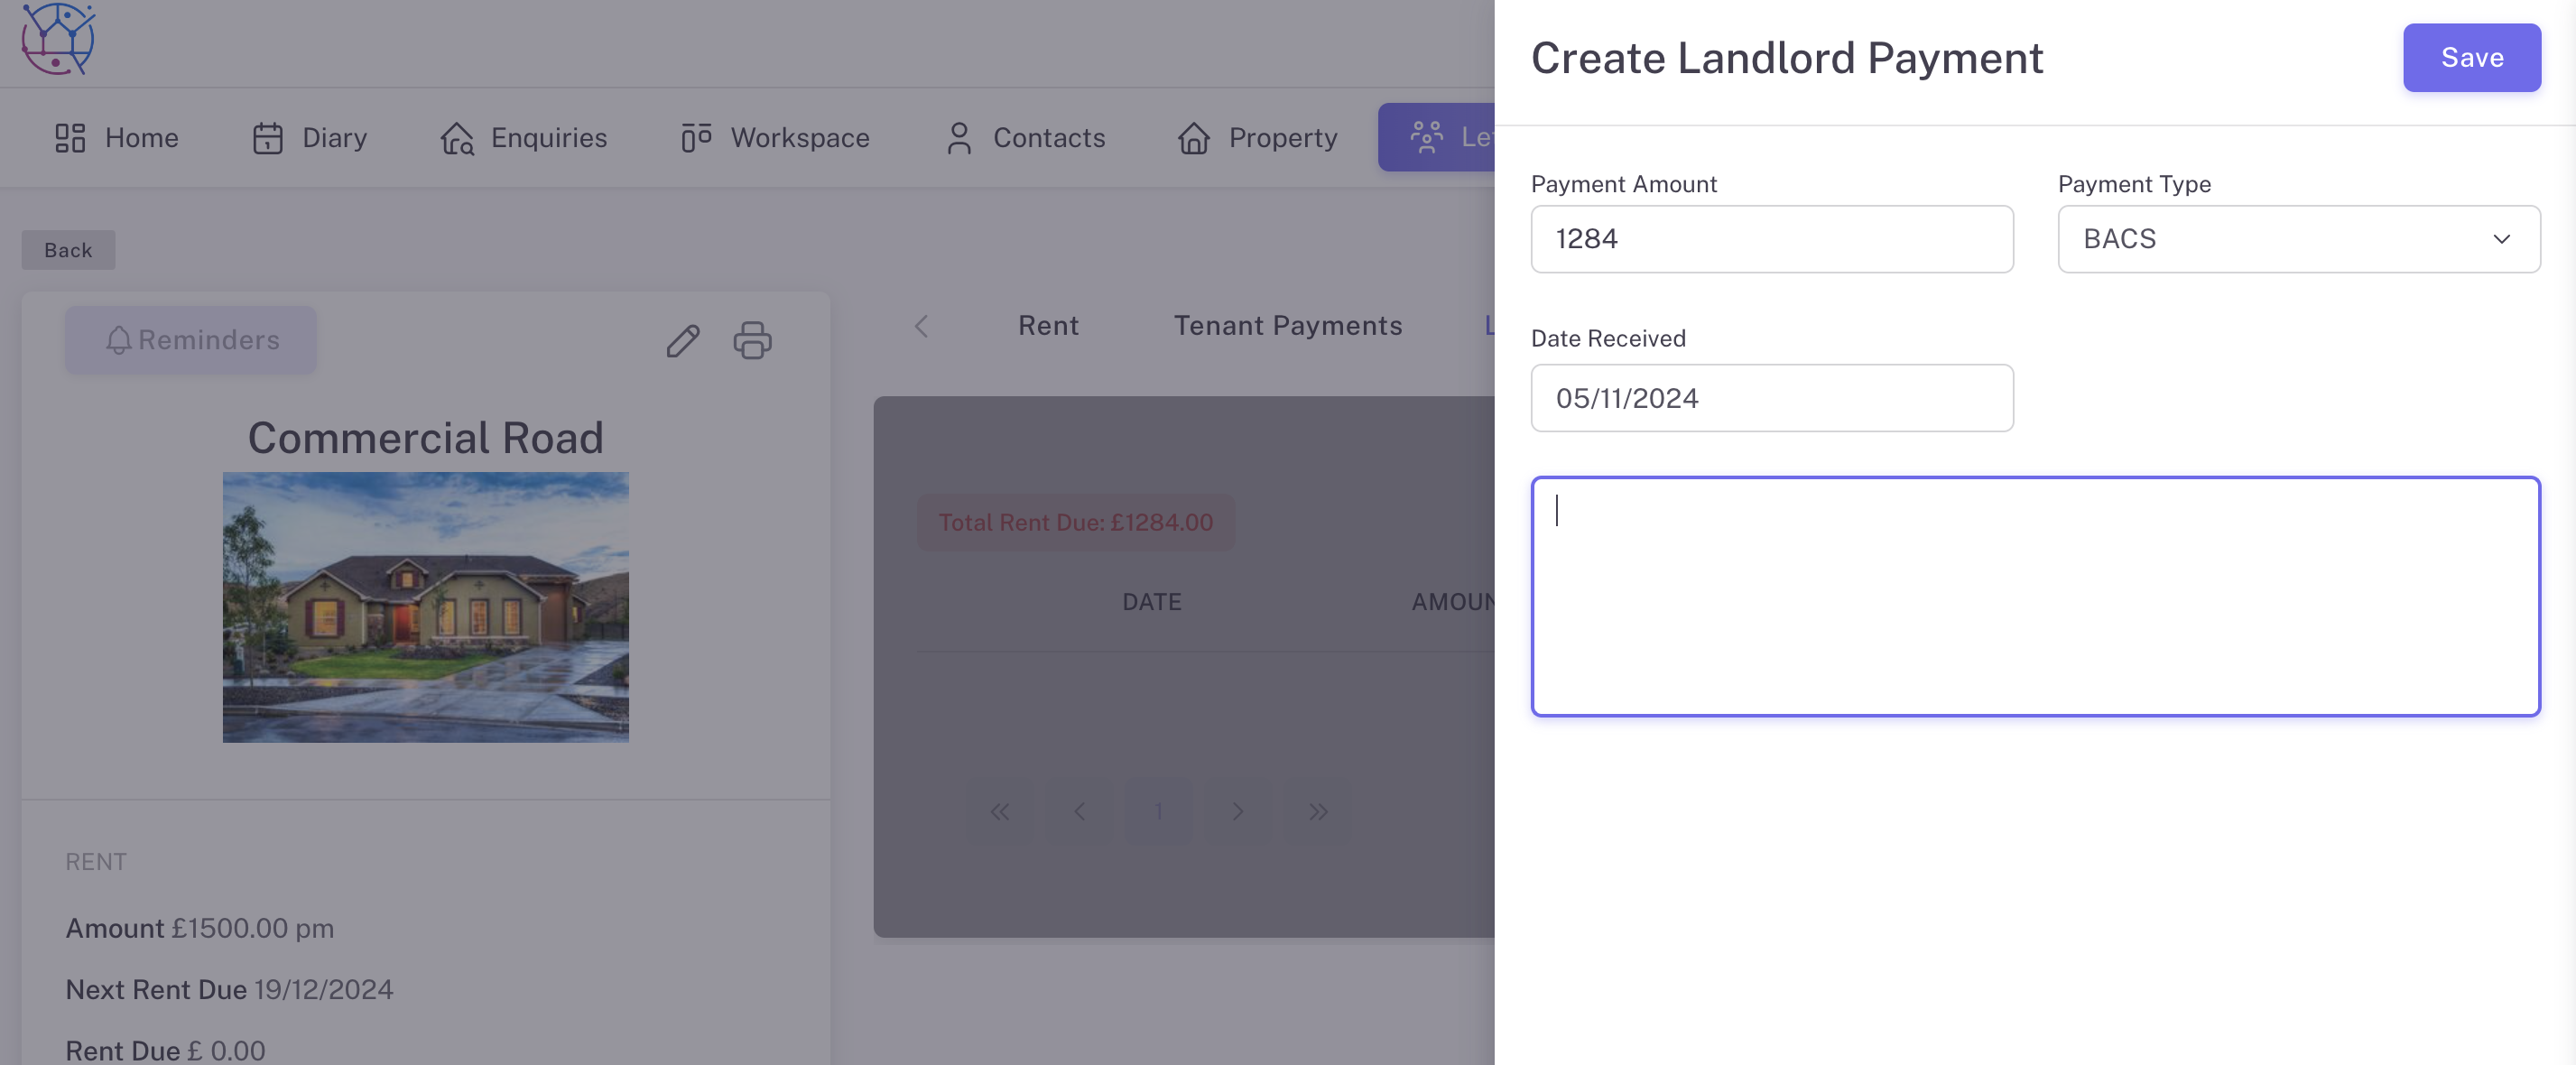Open the Rent tab
The width and height of the screenshot is (2576, 1065).
click(1048, 326)
